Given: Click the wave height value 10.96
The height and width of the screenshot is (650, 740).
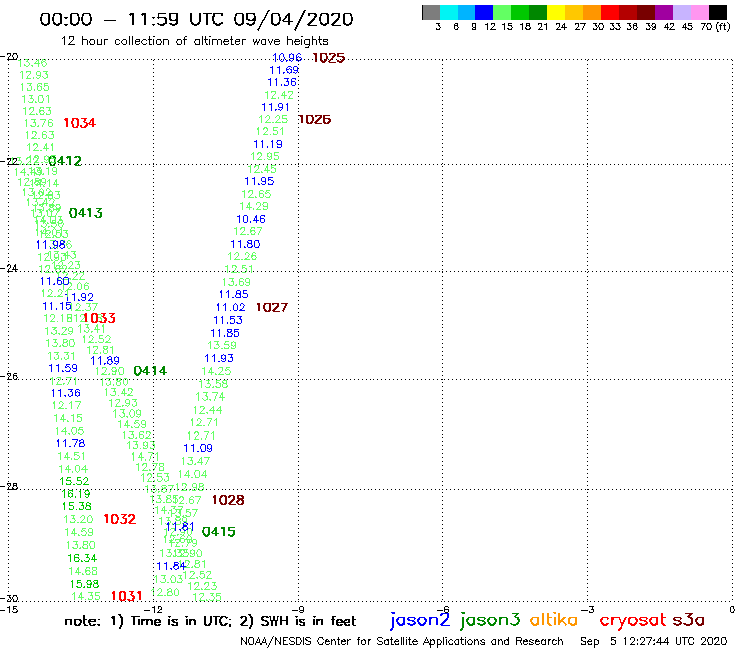Looking at the screenshot, I should (x=287, y=58).
